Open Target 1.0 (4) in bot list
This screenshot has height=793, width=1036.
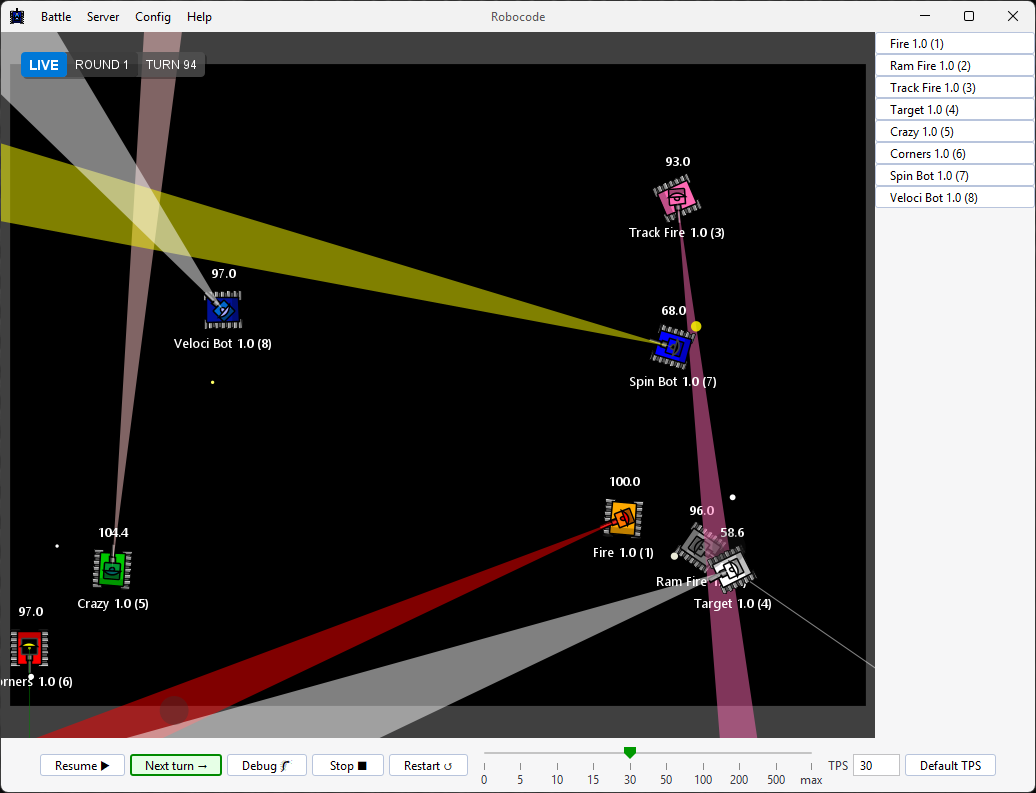955,110
